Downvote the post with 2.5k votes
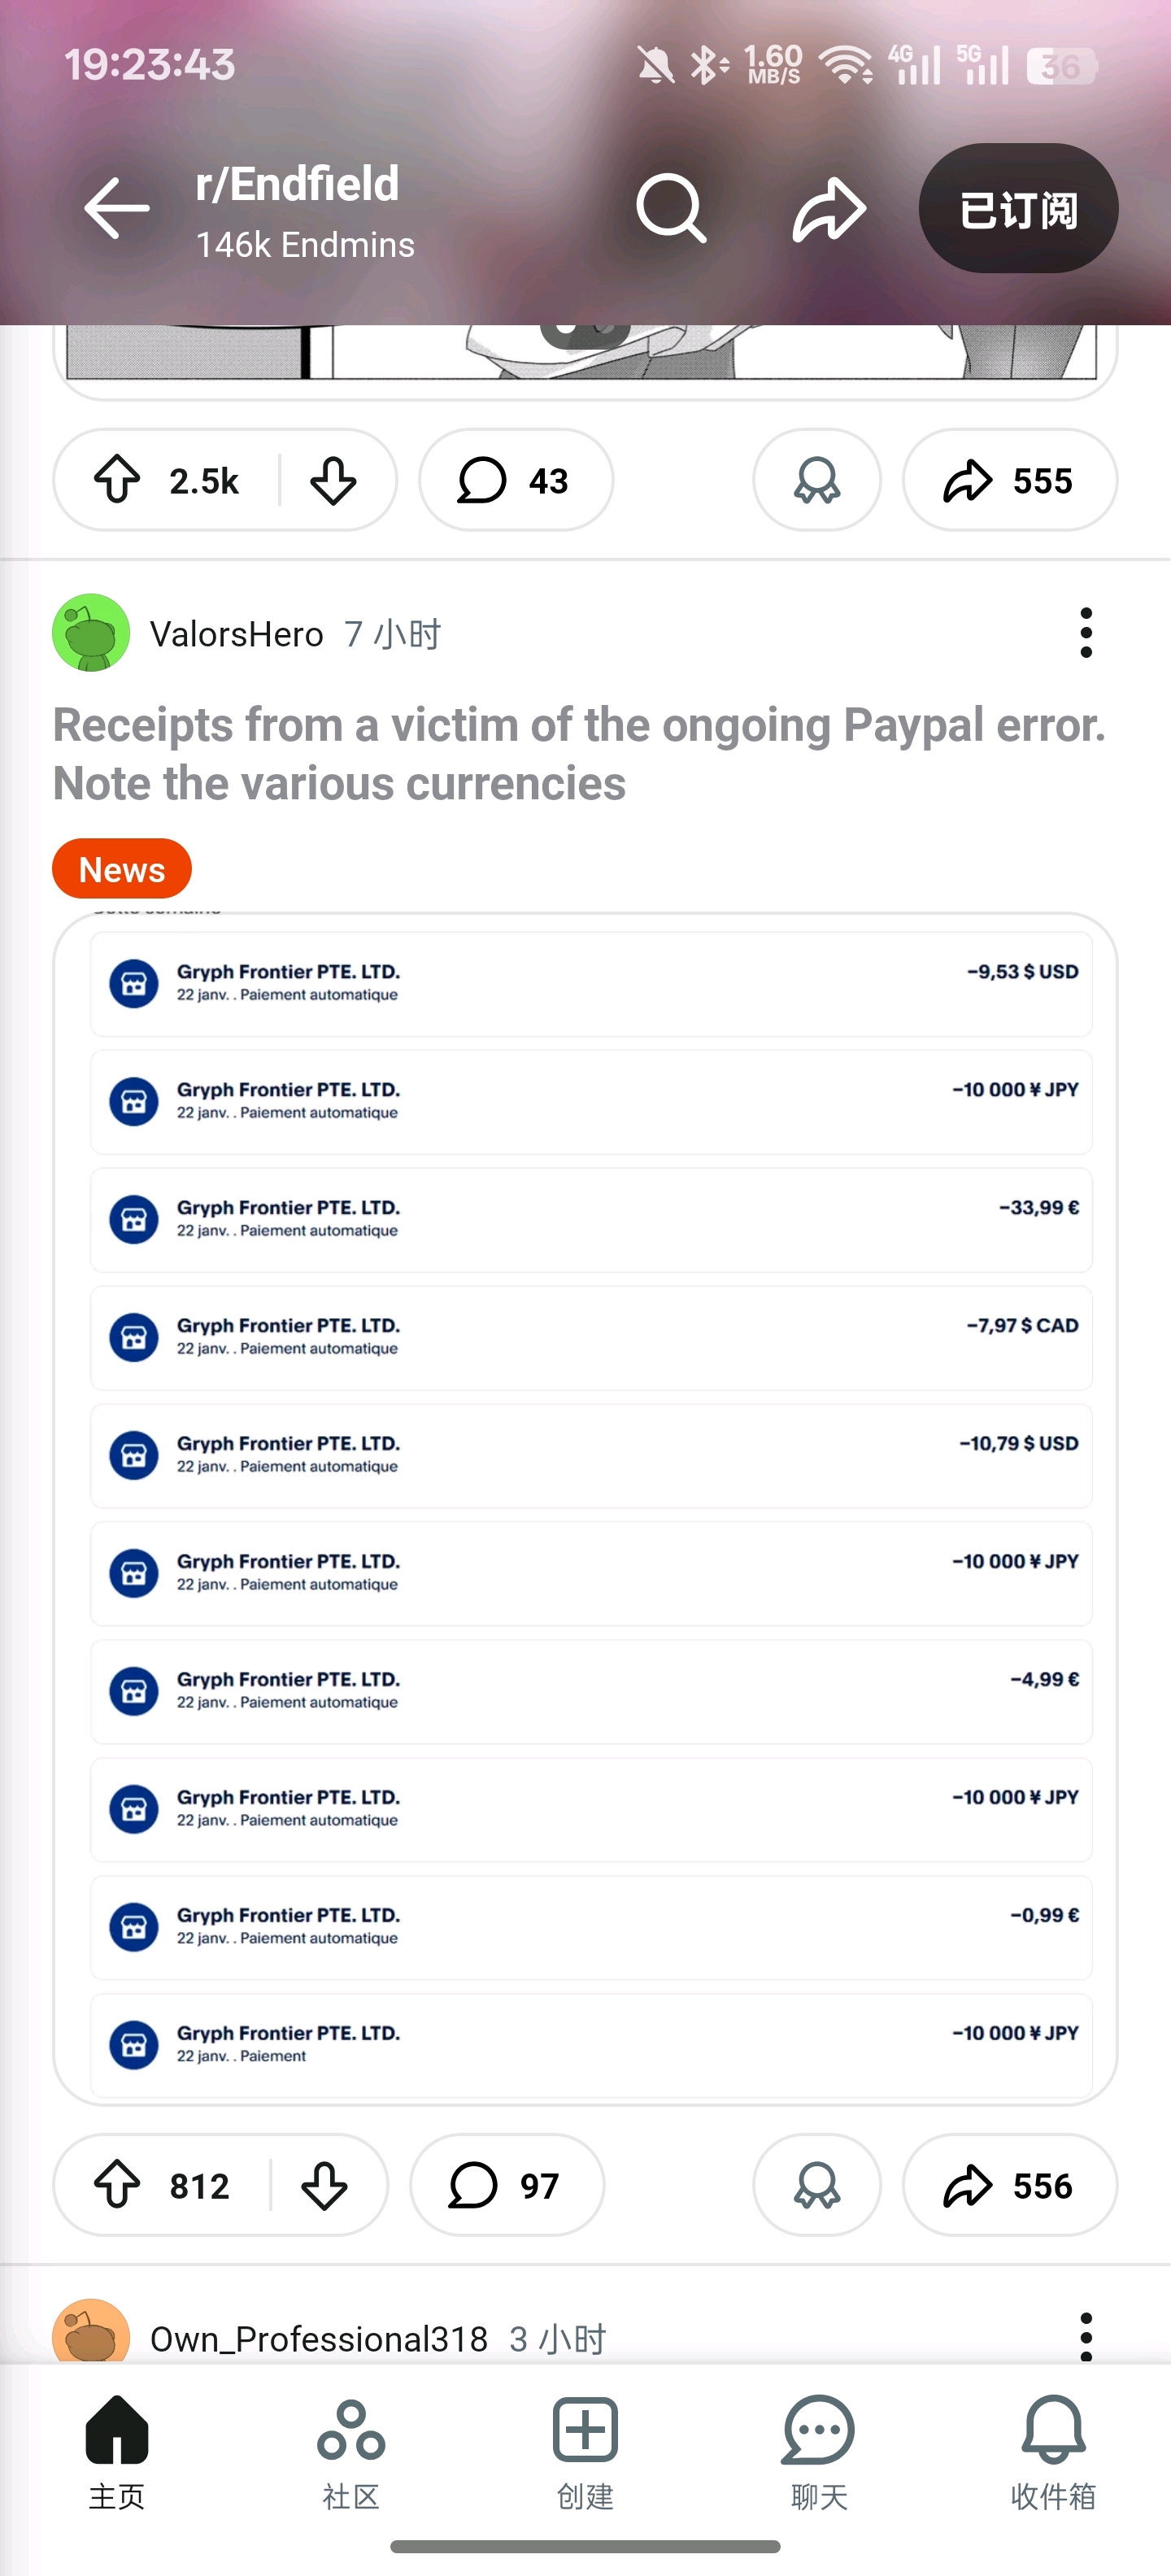1171x2576 pixels. tap(333, 480)
